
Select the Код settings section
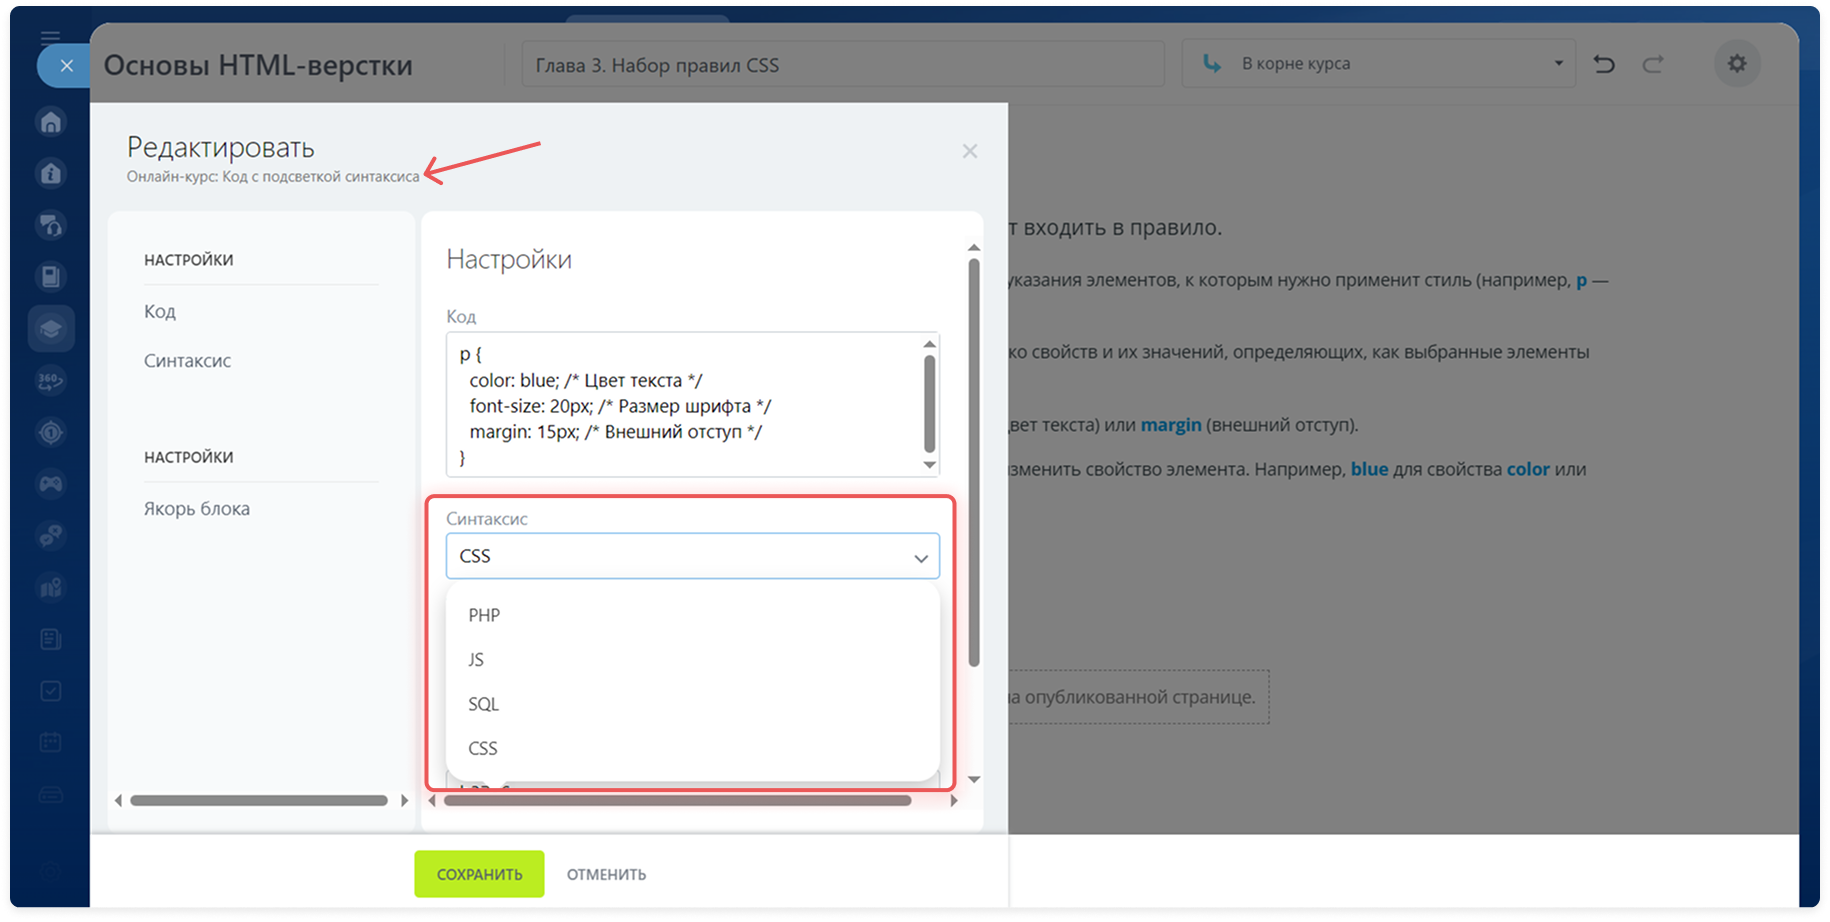click(x=160, y=311)
